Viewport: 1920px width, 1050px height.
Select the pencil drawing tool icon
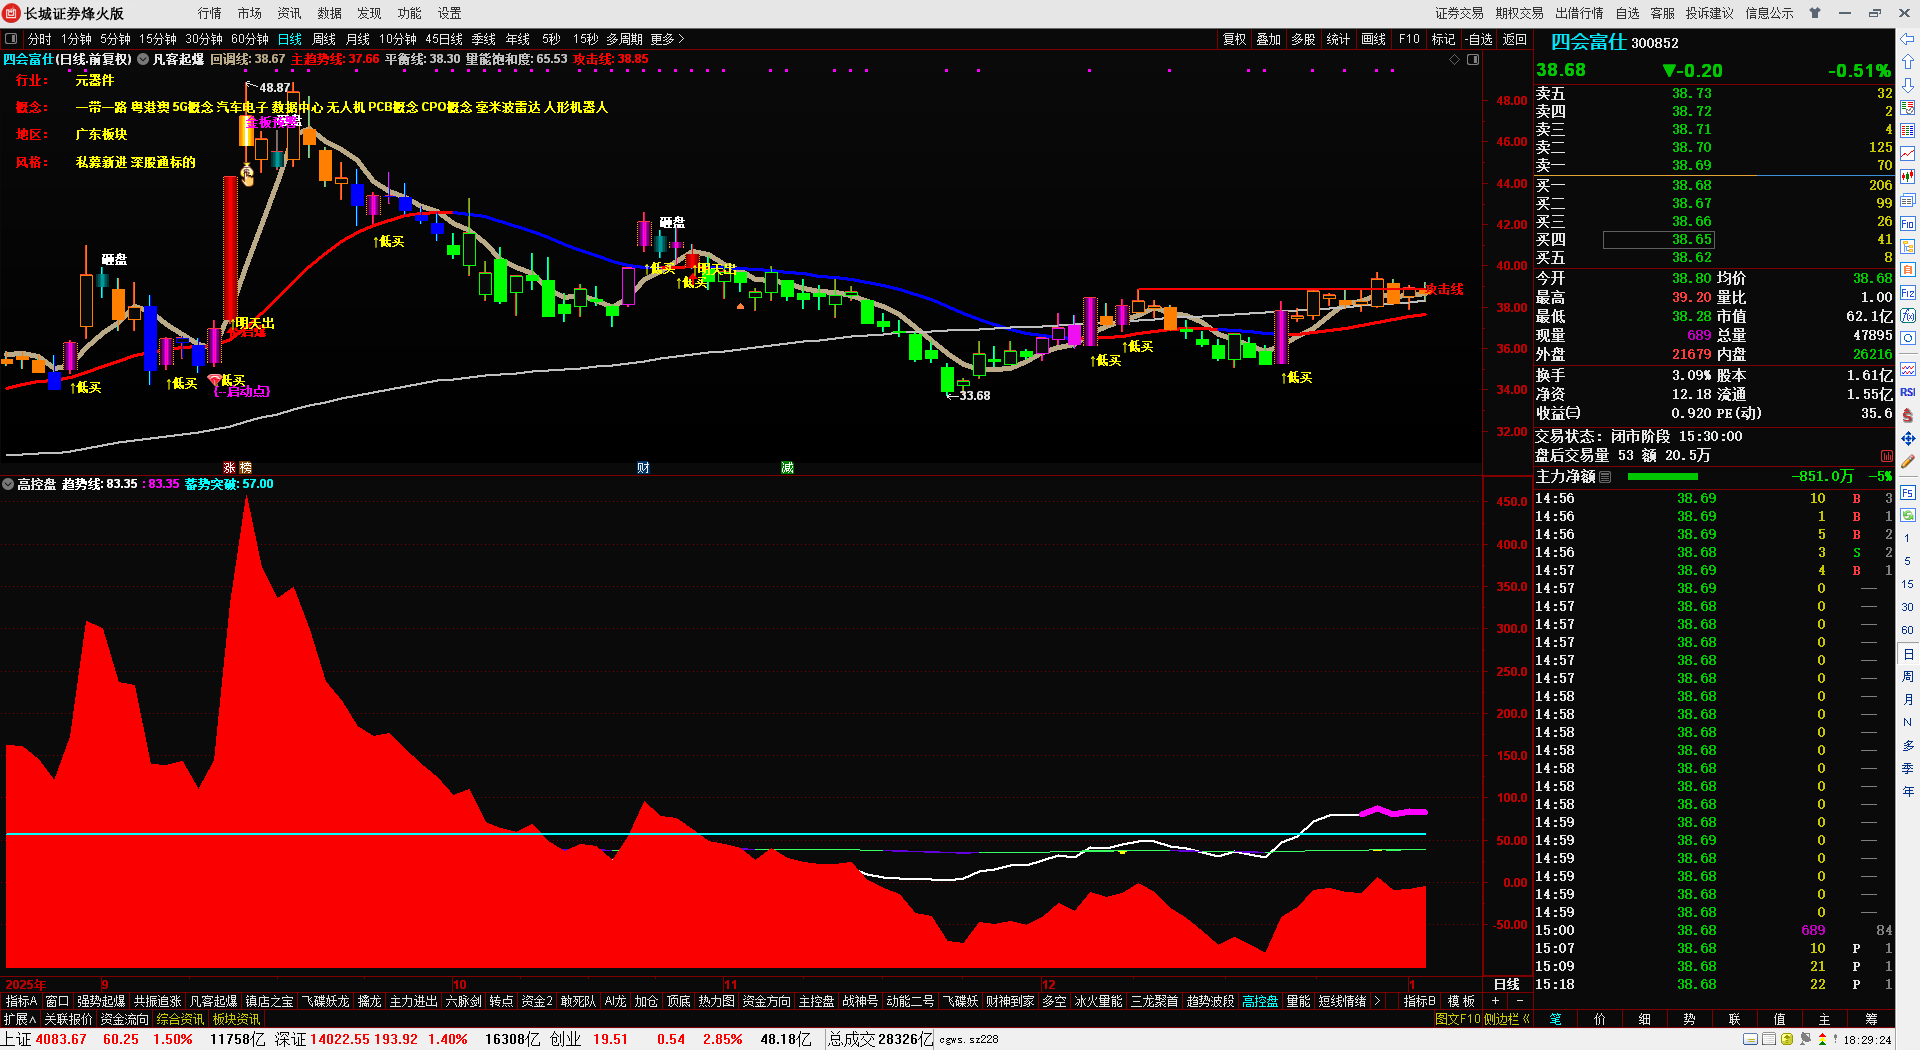click(1908, 462)
